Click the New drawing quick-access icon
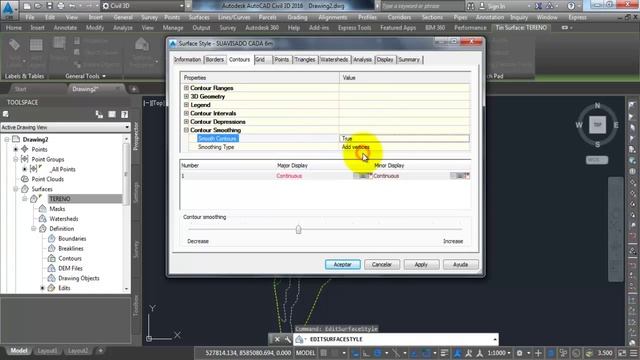 coord(27,6)
